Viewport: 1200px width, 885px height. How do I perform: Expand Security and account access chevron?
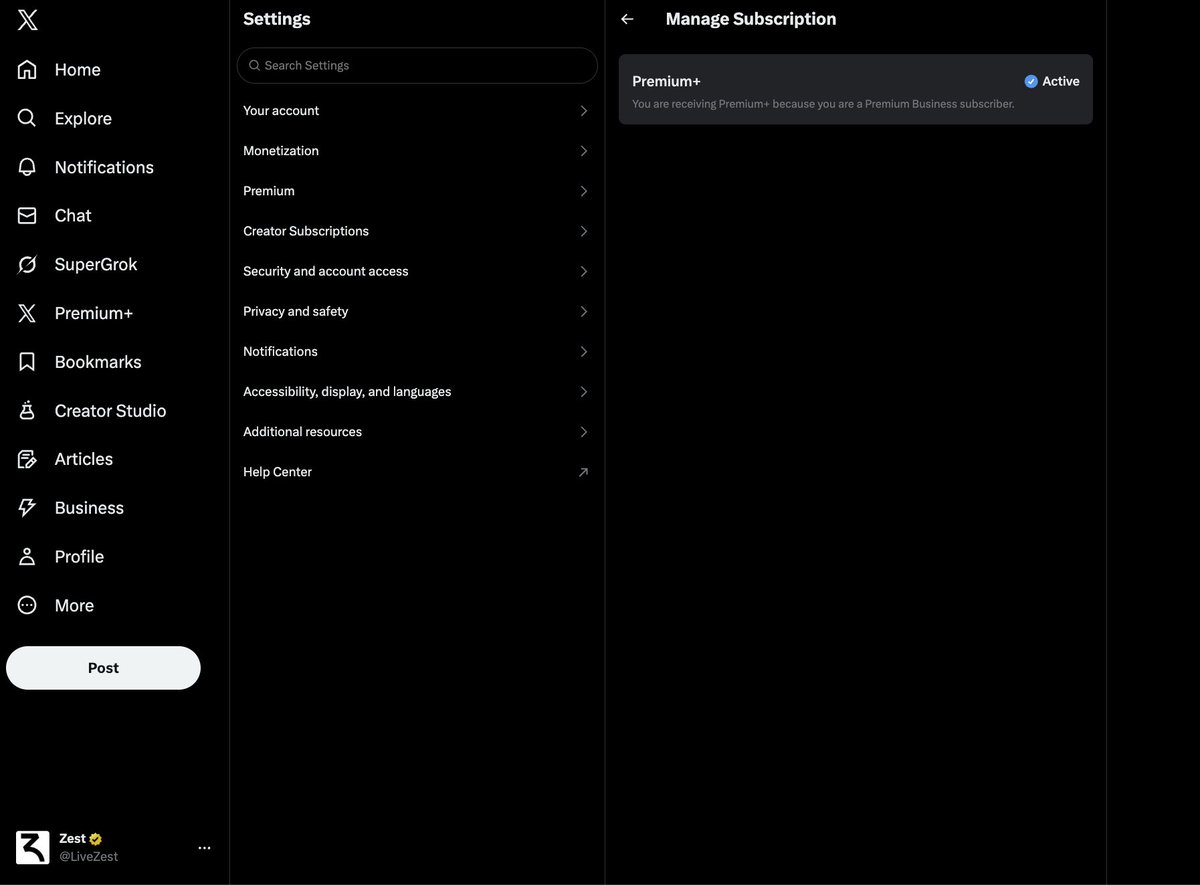(x=584, y=271)
